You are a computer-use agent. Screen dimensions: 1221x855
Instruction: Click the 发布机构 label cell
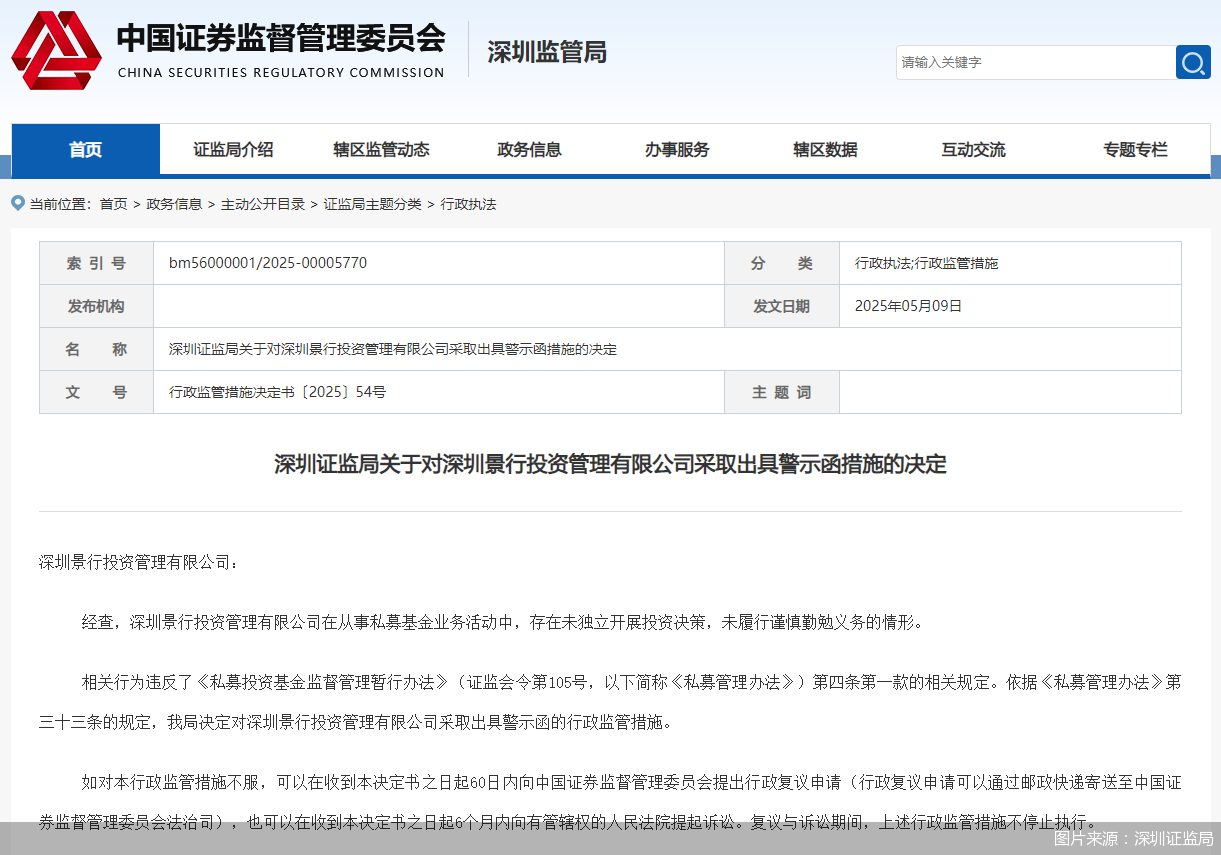tap(97, 306)
